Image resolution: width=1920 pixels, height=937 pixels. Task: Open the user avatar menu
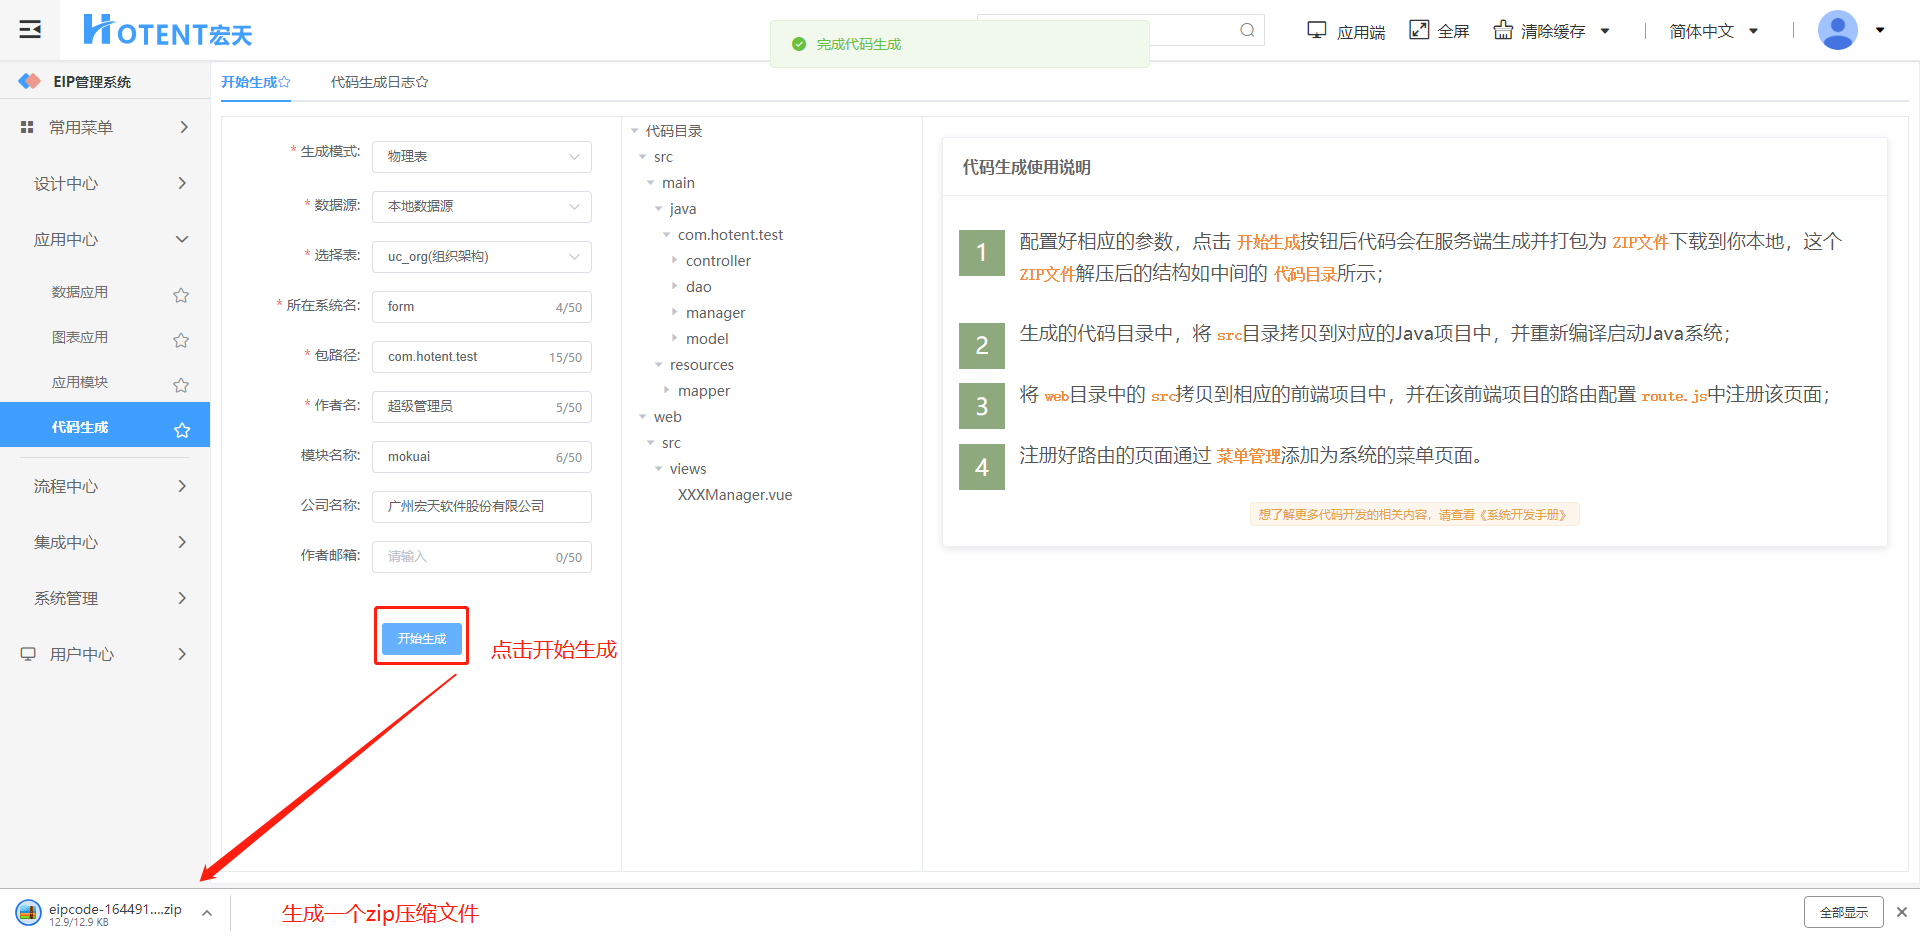[1838, 30]
